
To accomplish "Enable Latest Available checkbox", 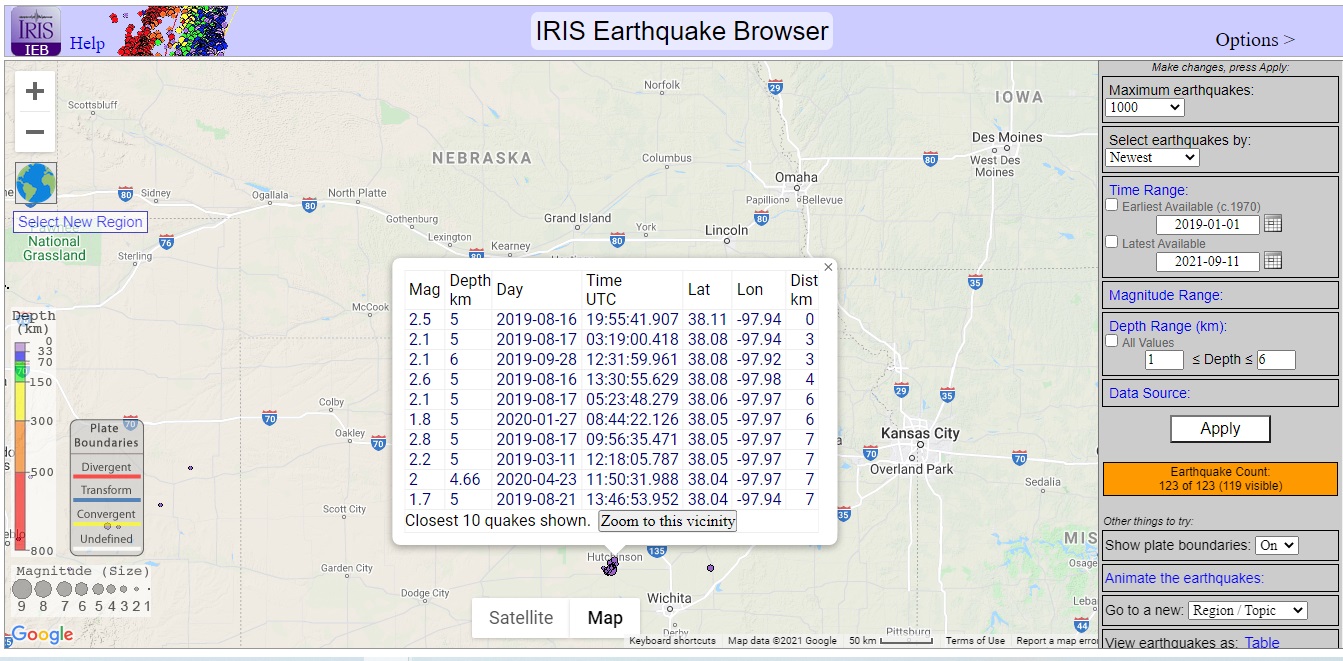I will (1112, 242).
